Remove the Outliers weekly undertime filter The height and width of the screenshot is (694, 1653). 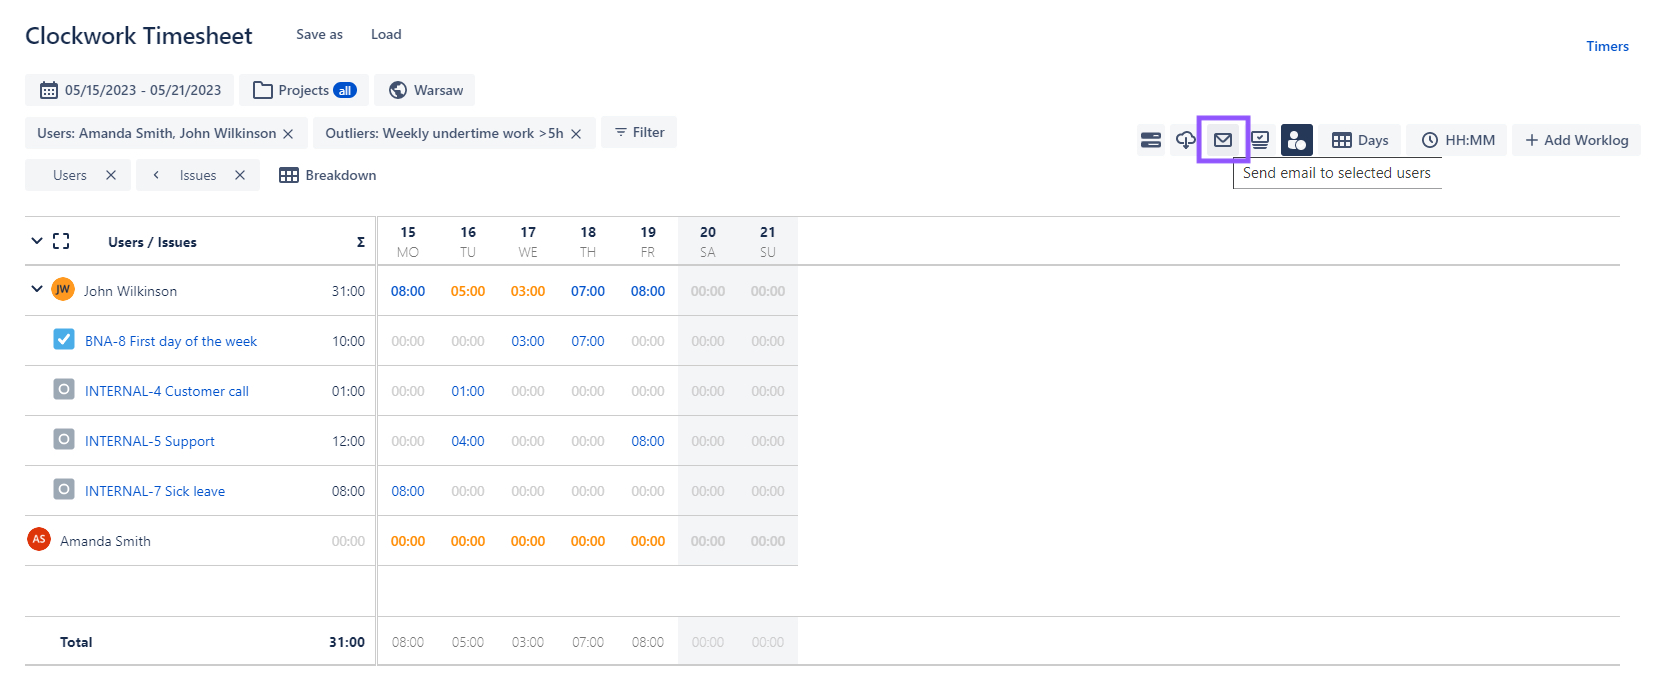click(x=576, y=134)
